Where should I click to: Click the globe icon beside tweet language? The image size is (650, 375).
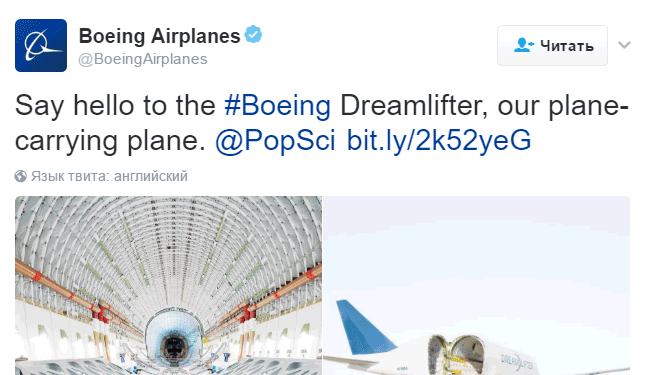[21, 176]
